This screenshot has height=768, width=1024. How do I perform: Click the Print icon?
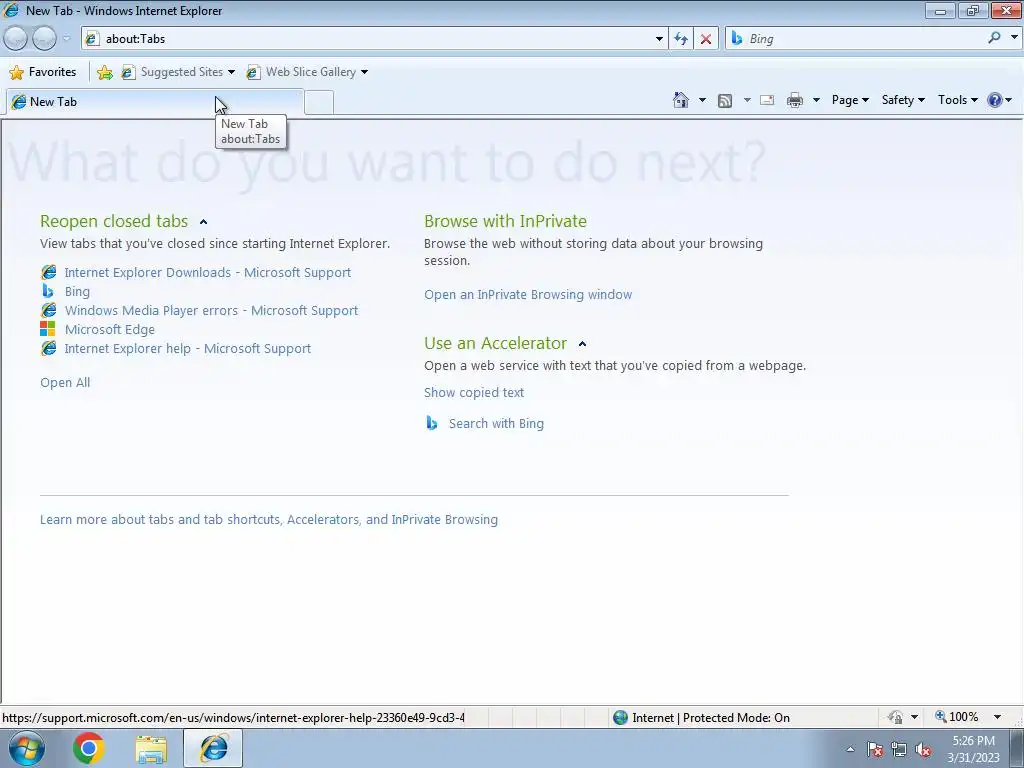(795, 100)
